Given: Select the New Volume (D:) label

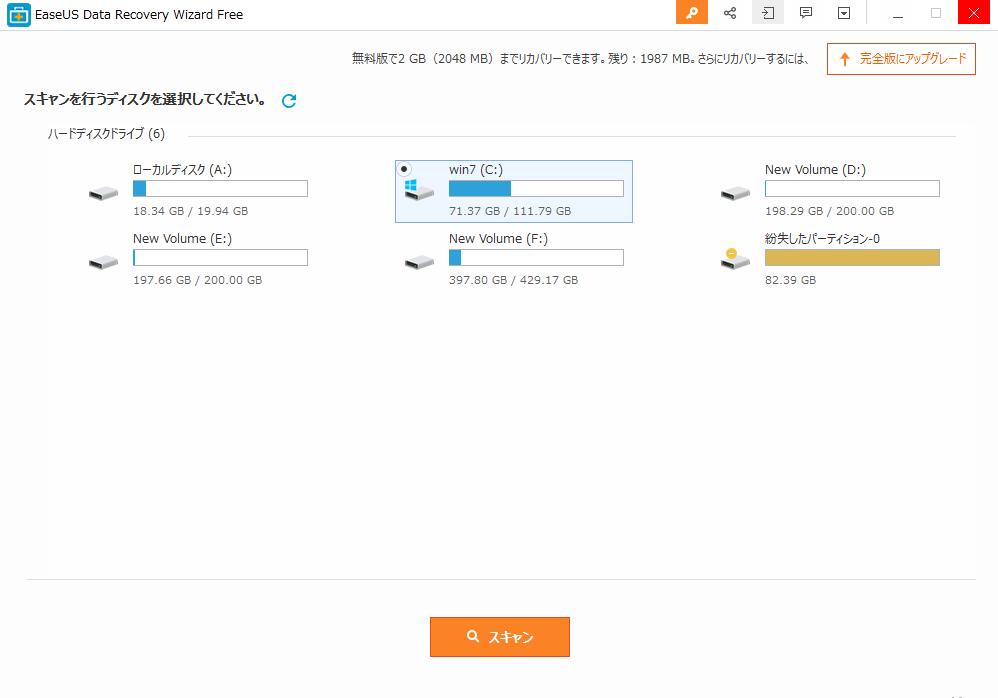Looking at the screenshot, I should coord(815,170).
